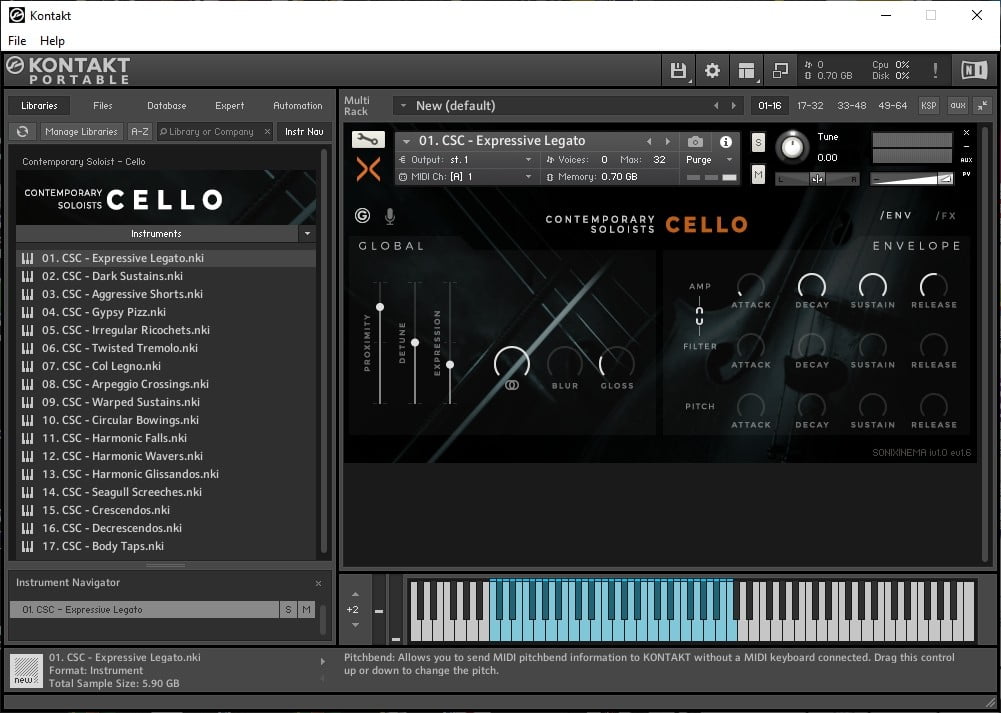
Task: Toggle the KSP multi script button
Action: point(929,106)
